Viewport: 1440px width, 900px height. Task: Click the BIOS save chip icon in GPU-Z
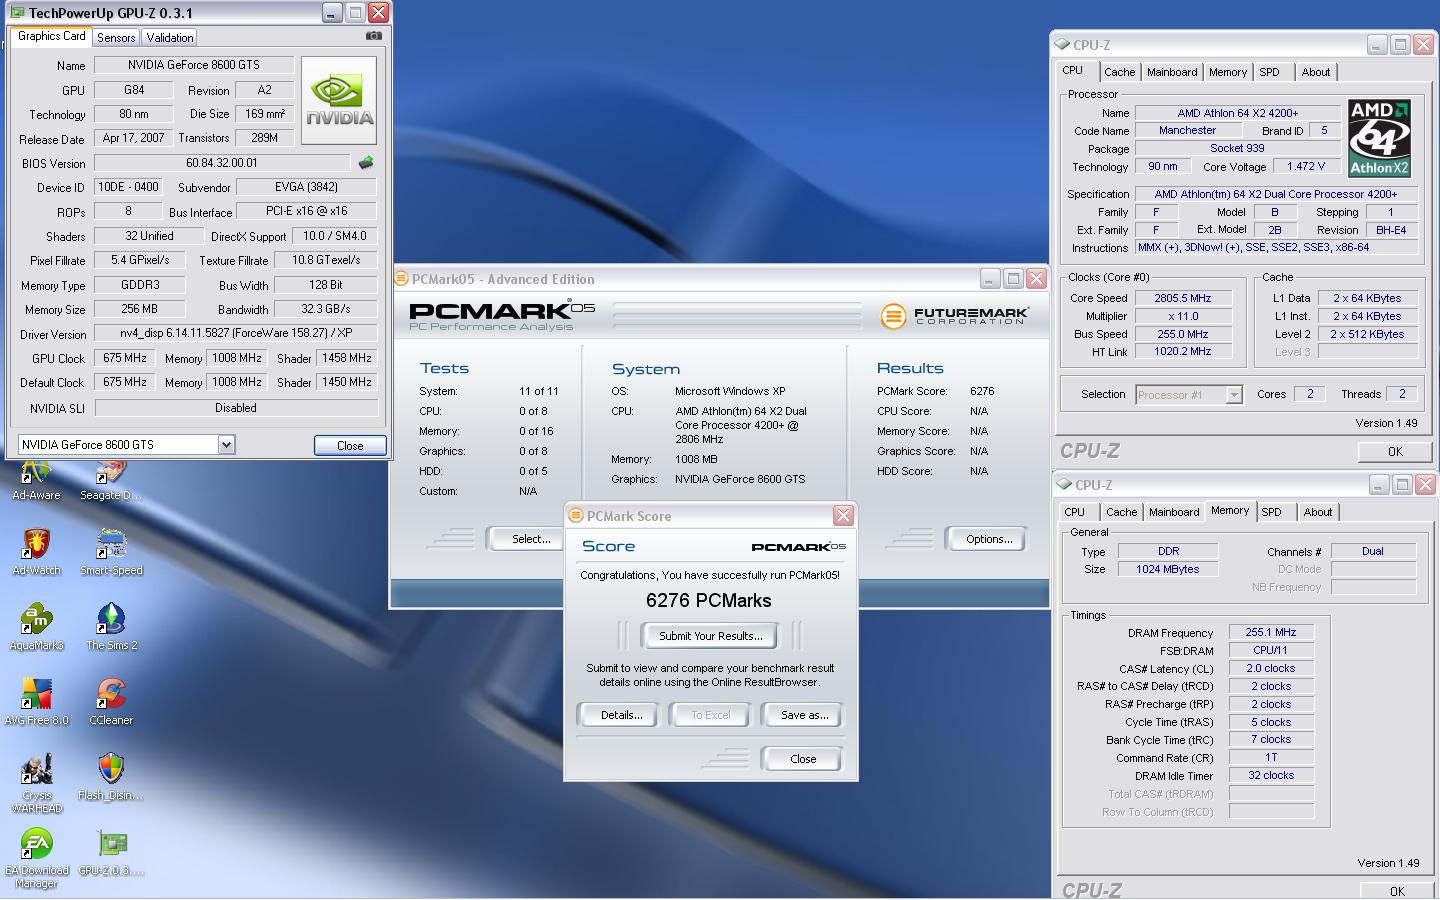coord(366,163)
